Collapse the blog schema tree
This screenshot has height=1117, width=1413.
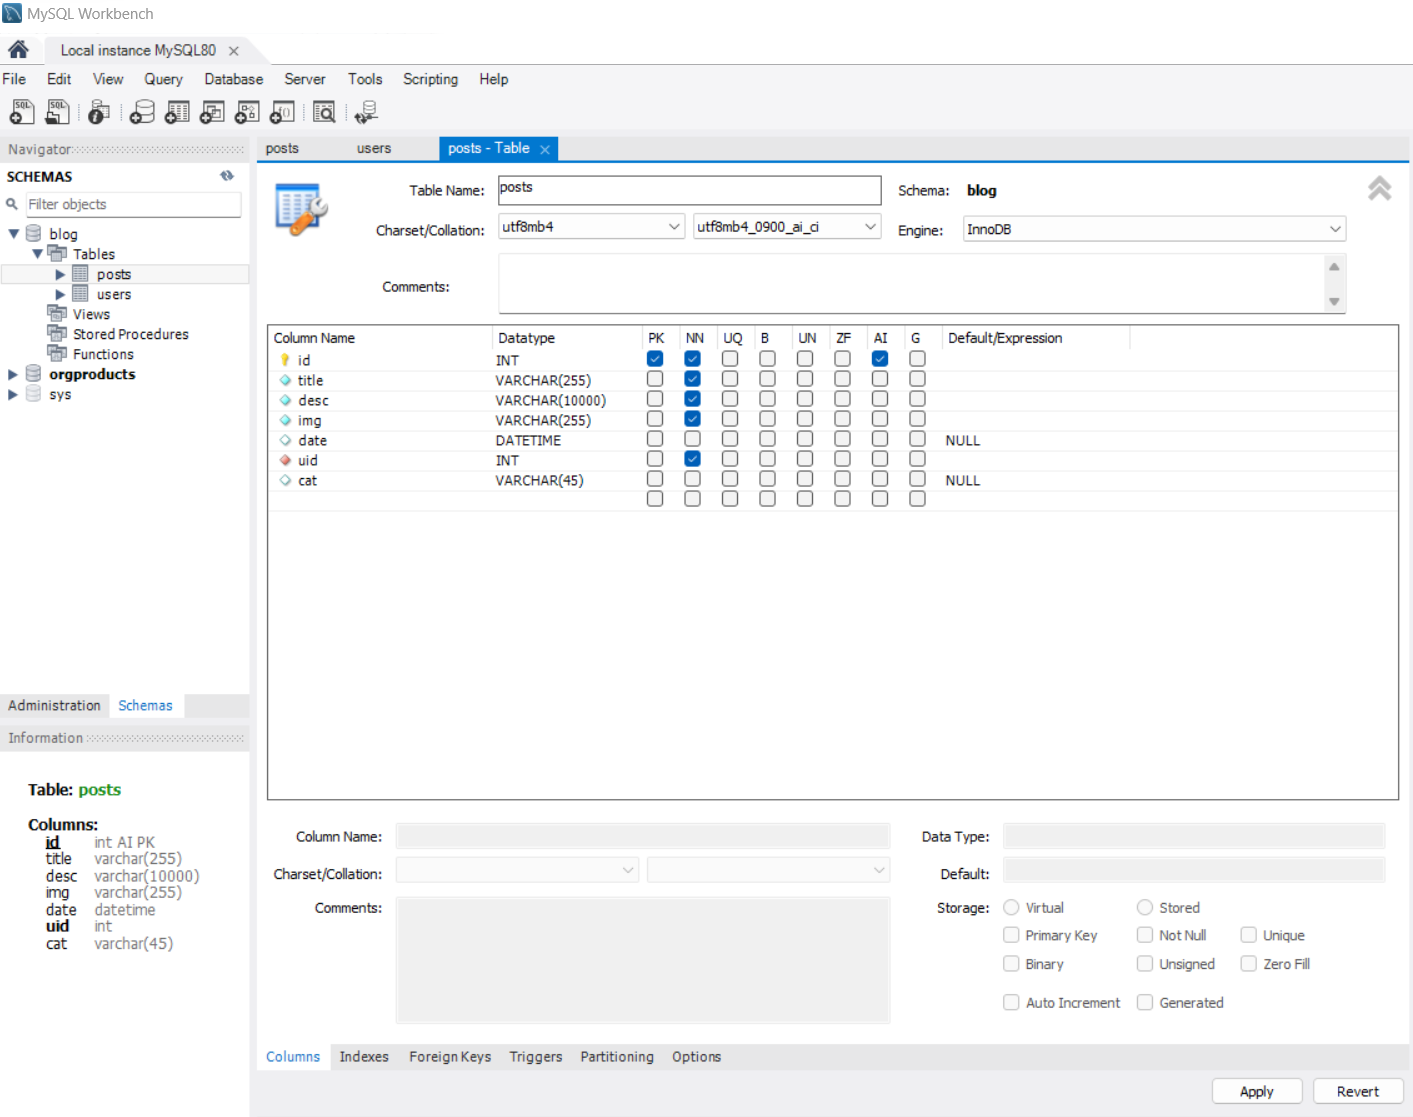tap(14, 234)
